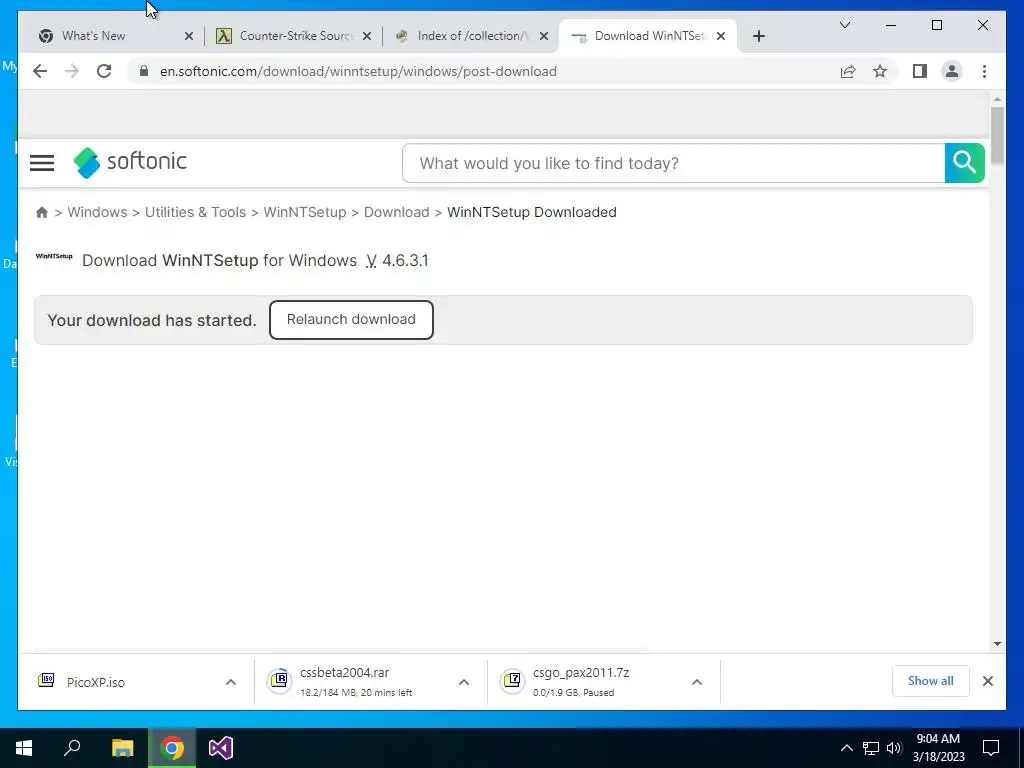Viewport: 1024px width, 768px height.
Task: Switch to Index of /collection tab
Action: [473, 36]
